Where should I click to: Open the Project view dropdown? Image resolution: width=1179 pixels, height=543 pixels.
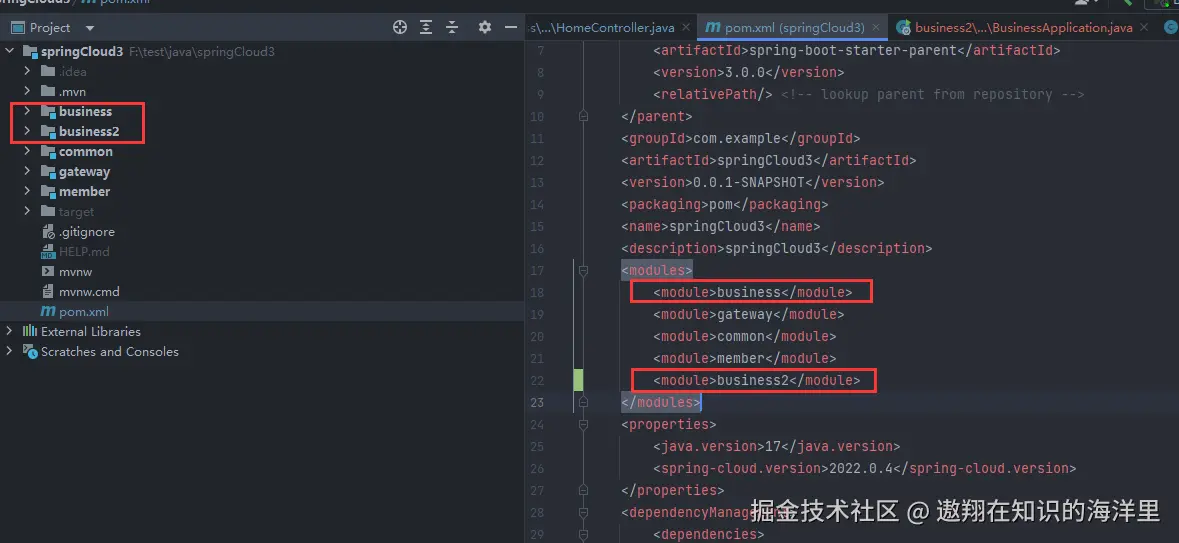(x=90, y=29)
